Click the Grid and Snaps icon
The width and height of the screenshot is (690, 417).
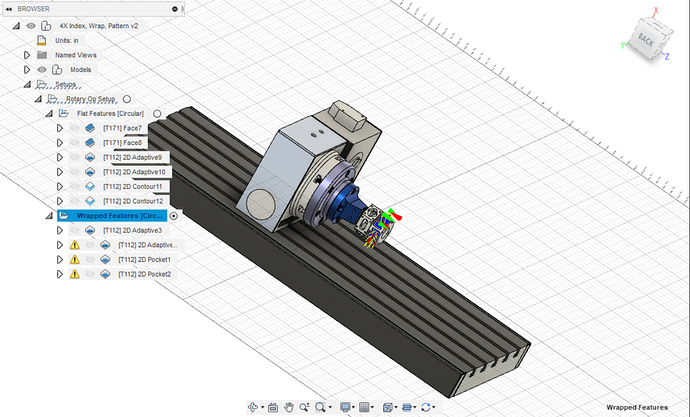(364, 407)
